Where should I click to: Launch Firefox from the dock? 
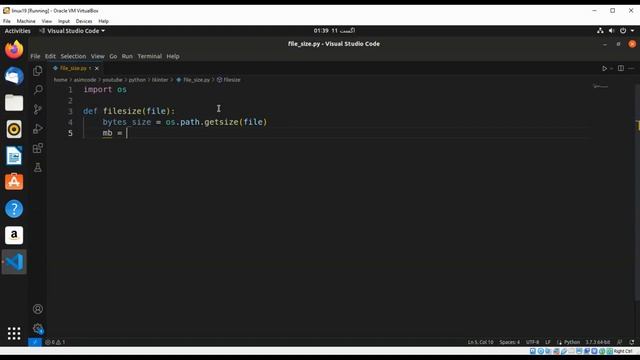14,50
